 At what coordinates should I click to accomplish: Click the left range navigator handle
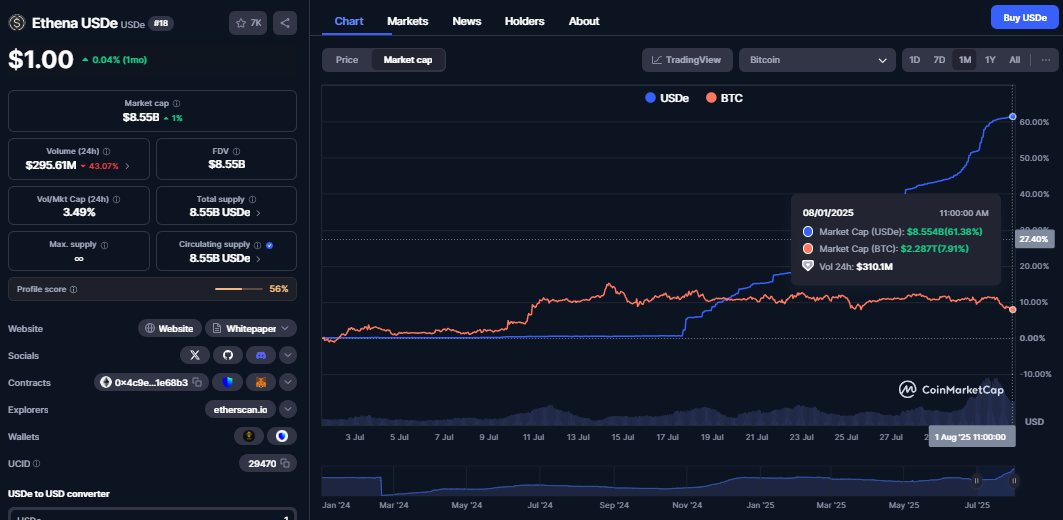977,481
